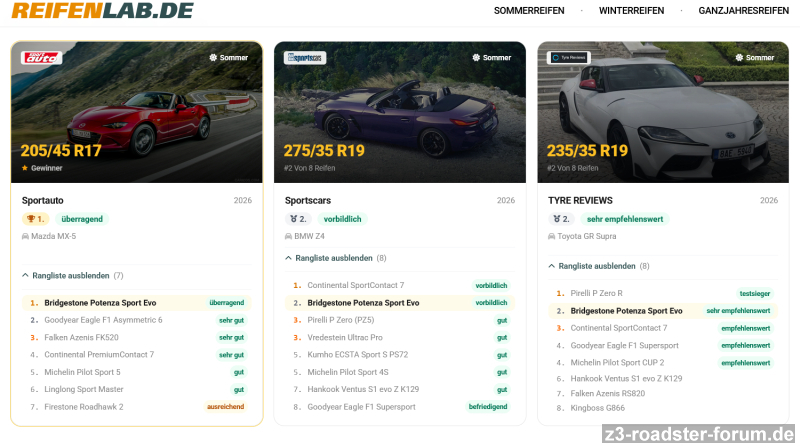The image size is (800, 448).
Task: Open Pirelli P Zero R entry
Action: click(x=596, y=294)
